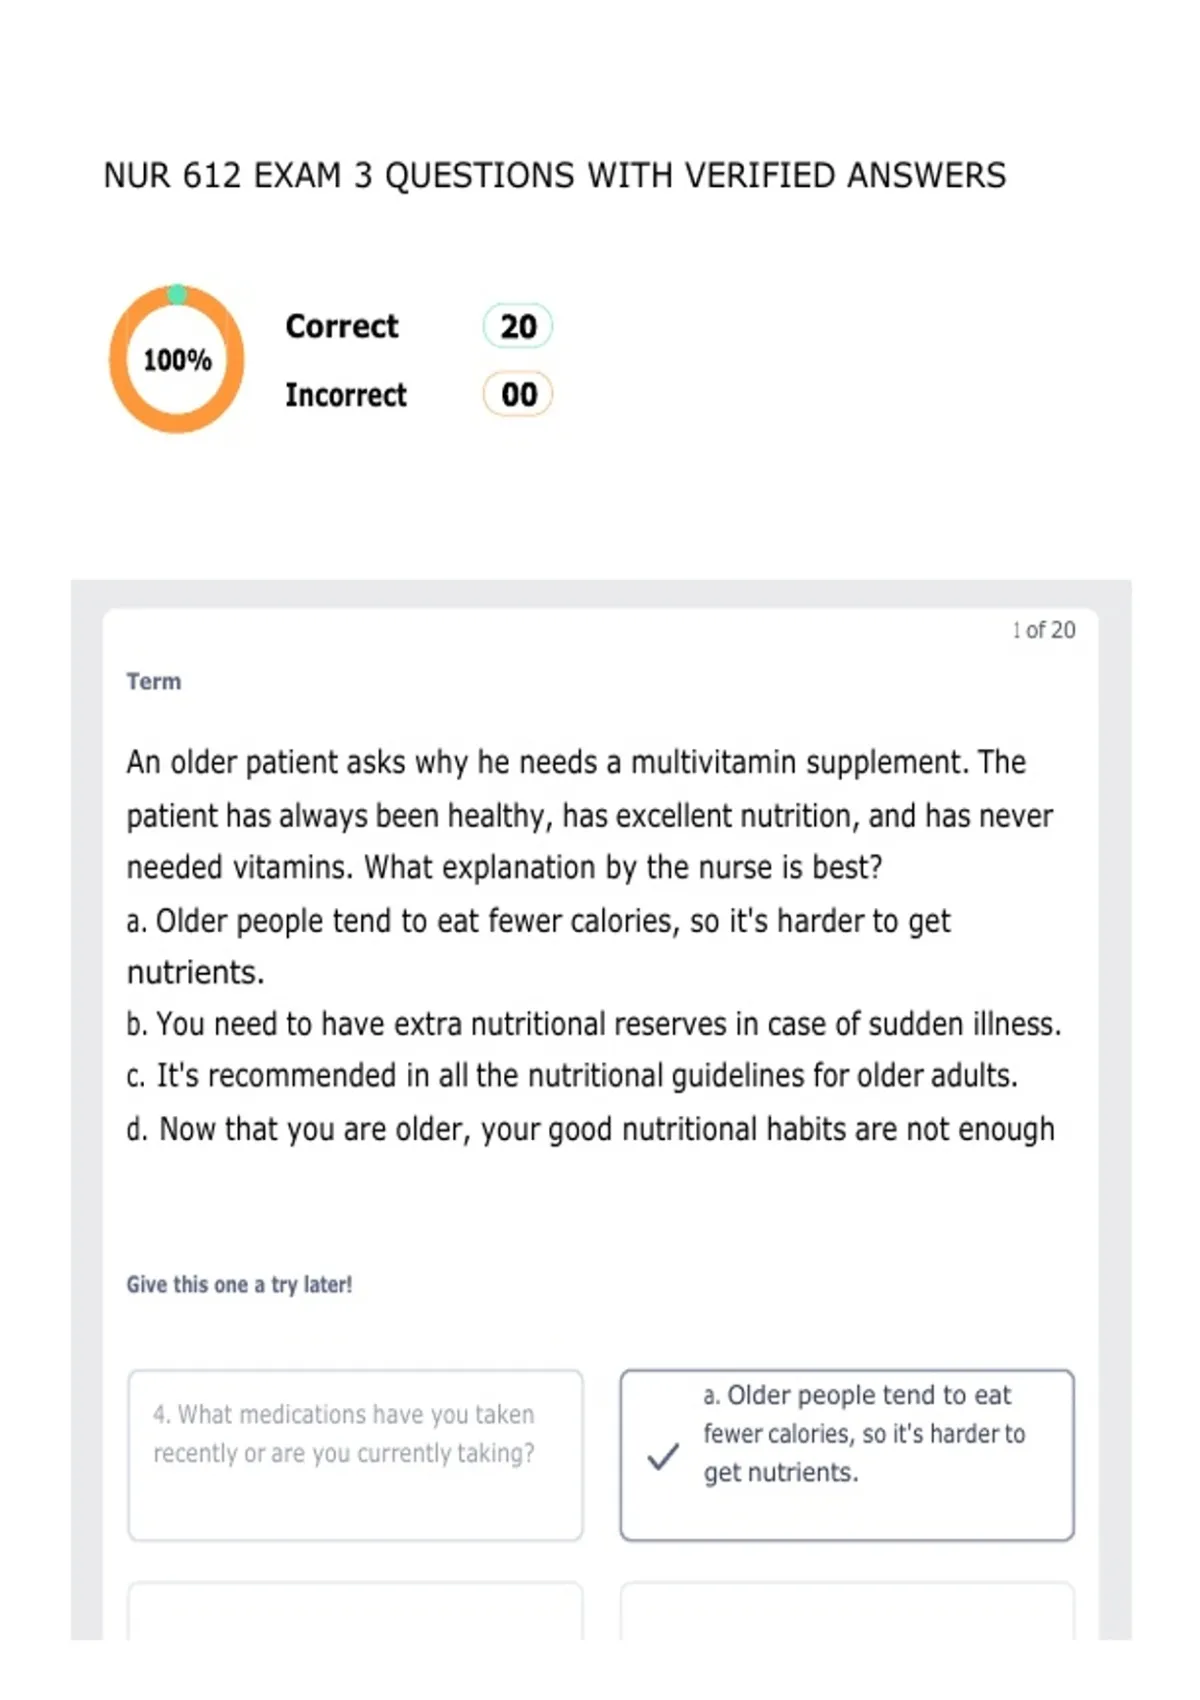Click the green dot on the score ring
This screenshot has height=1700, width=1200.
pos(177,294)
